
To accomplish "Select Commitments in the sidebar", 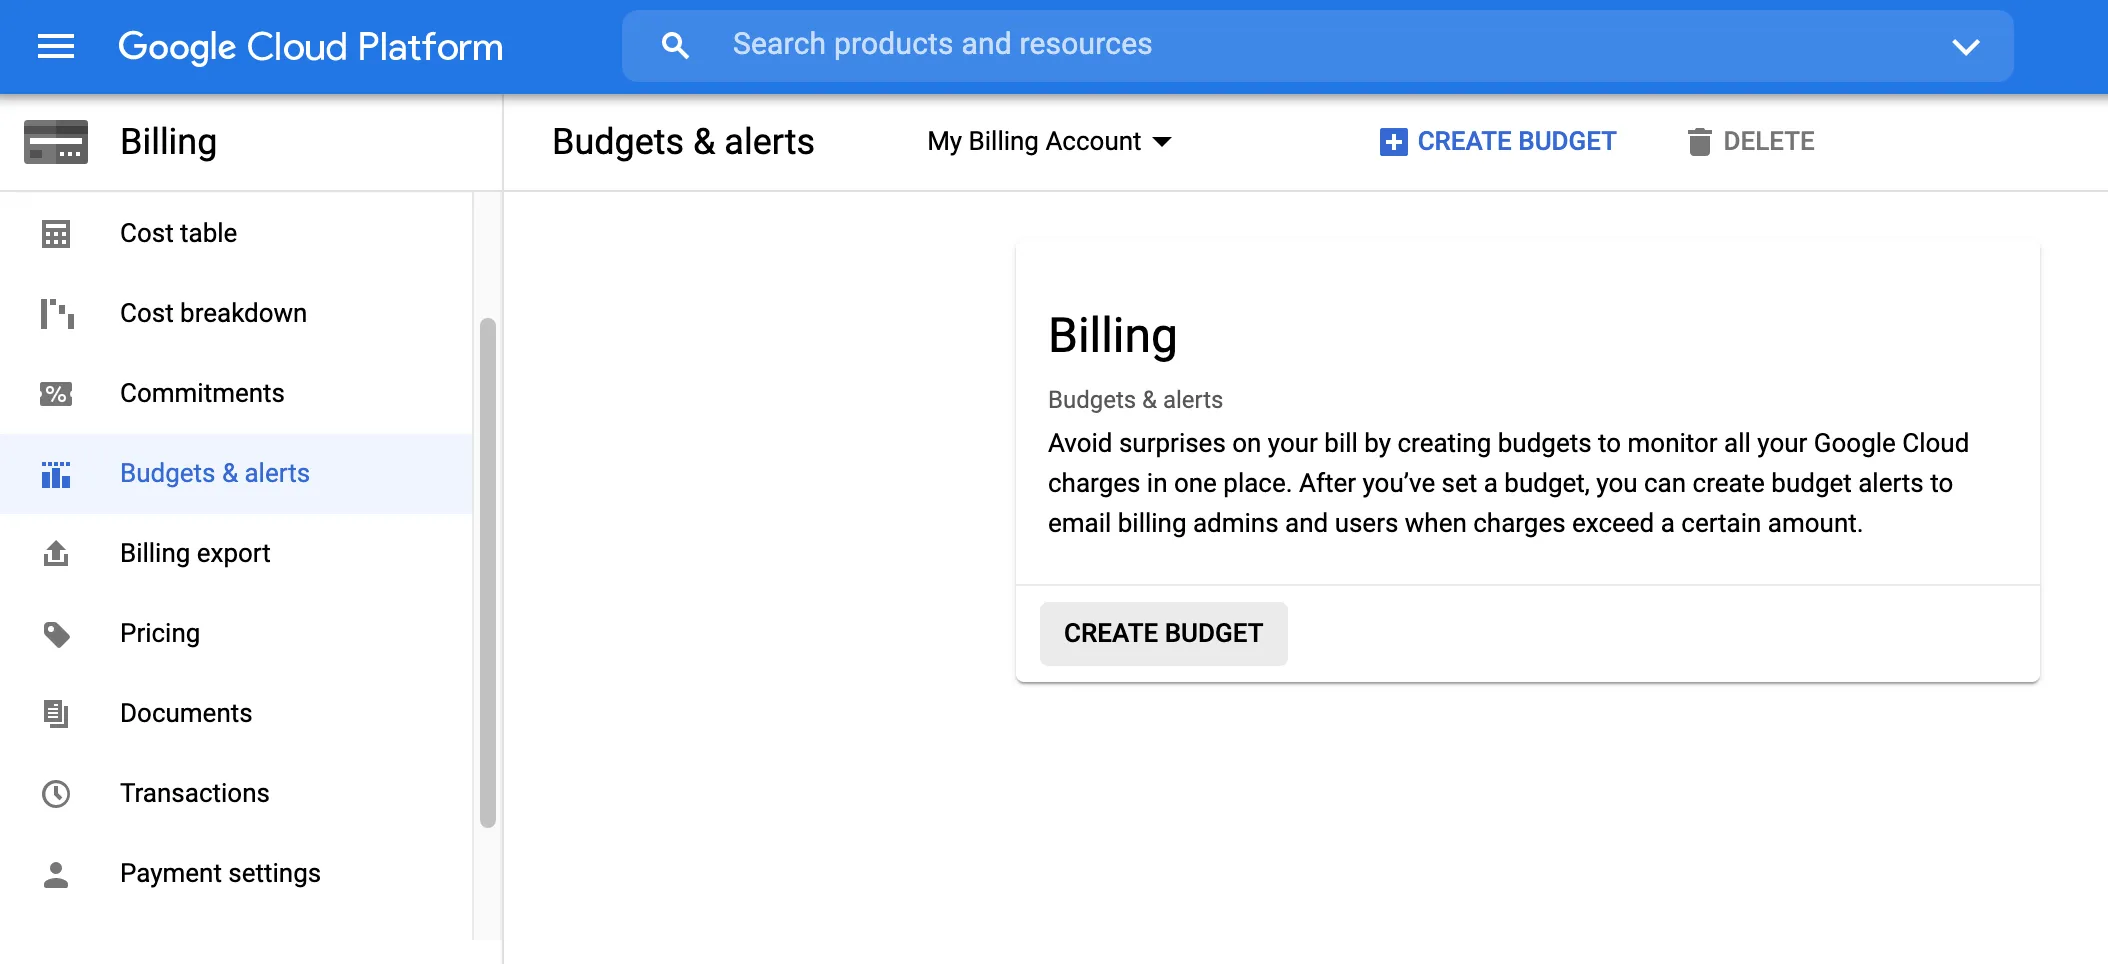I will pos(236,394).
